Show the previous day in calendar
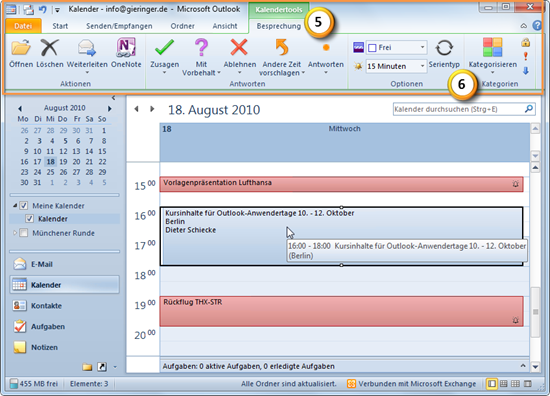Image resolution: width=550 pixels, height=396 pixels. coord(136,109)
